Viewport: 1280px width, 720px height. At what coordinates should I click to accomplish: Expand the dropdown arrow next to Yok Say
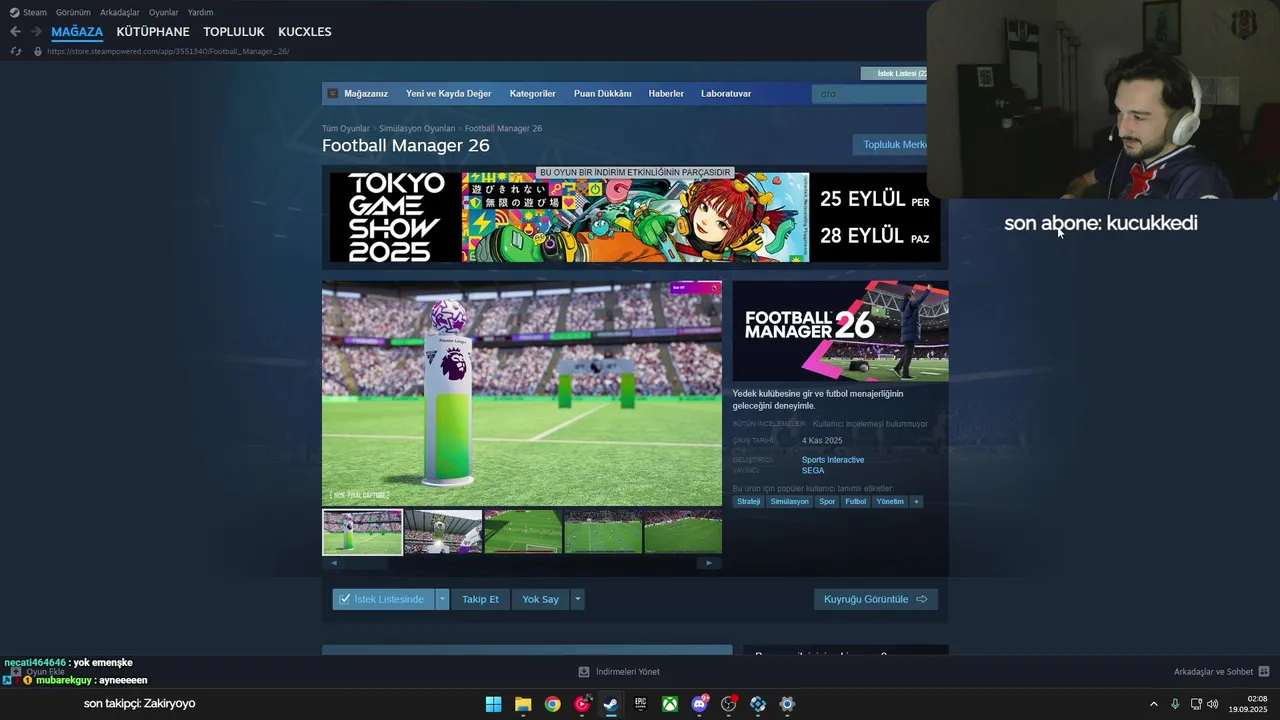click(x=577, y=599)
